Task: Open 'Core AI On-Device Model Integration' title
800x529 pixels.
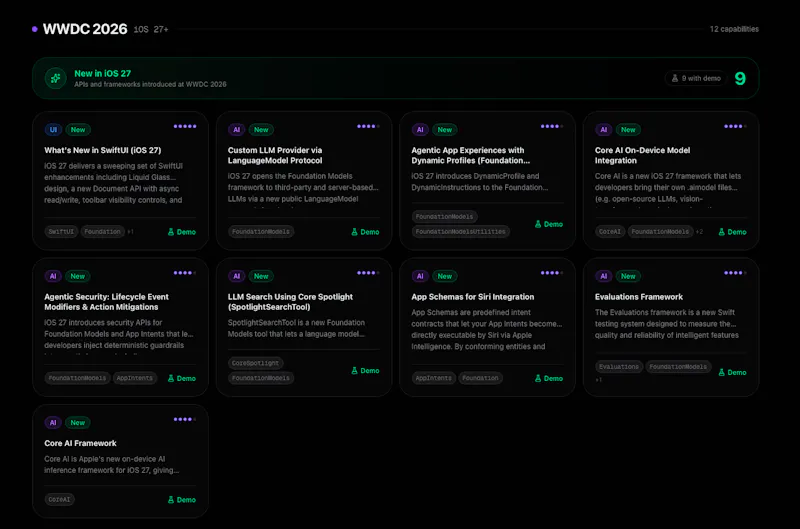Action: tap(642, 155)
